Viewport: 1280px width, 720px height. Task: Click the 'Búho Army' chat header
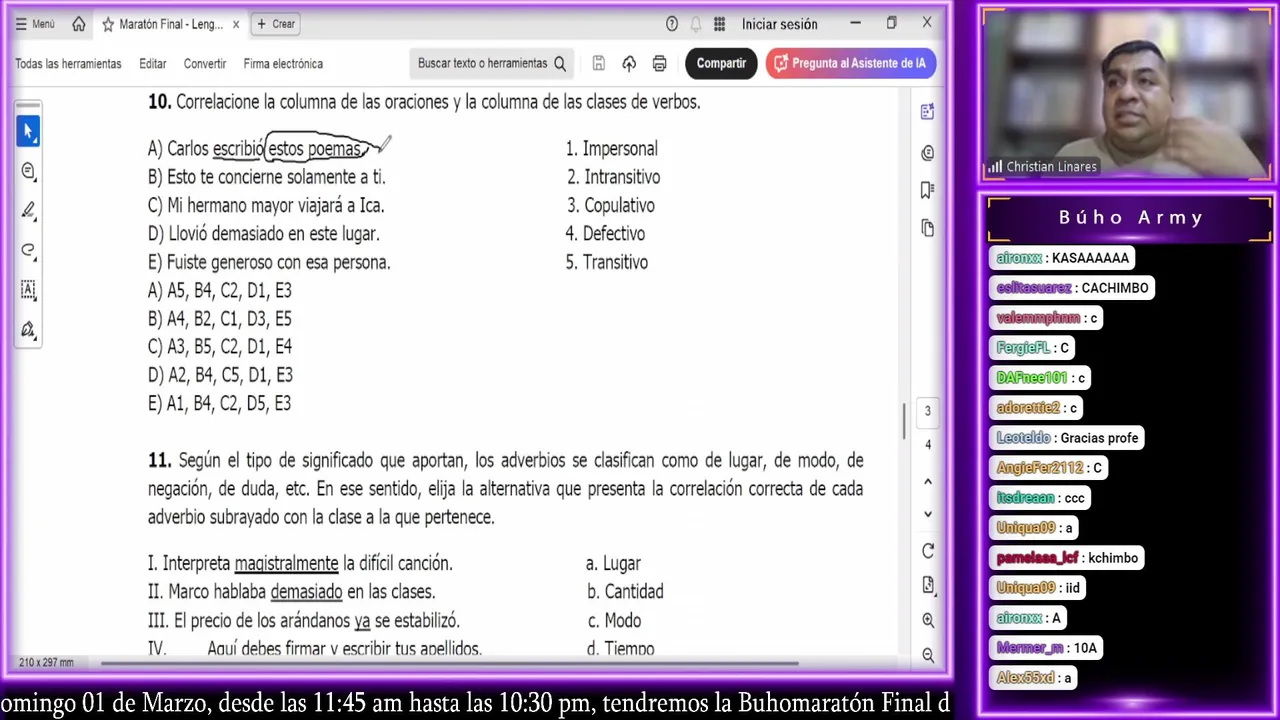click(x=1131, y=217)
